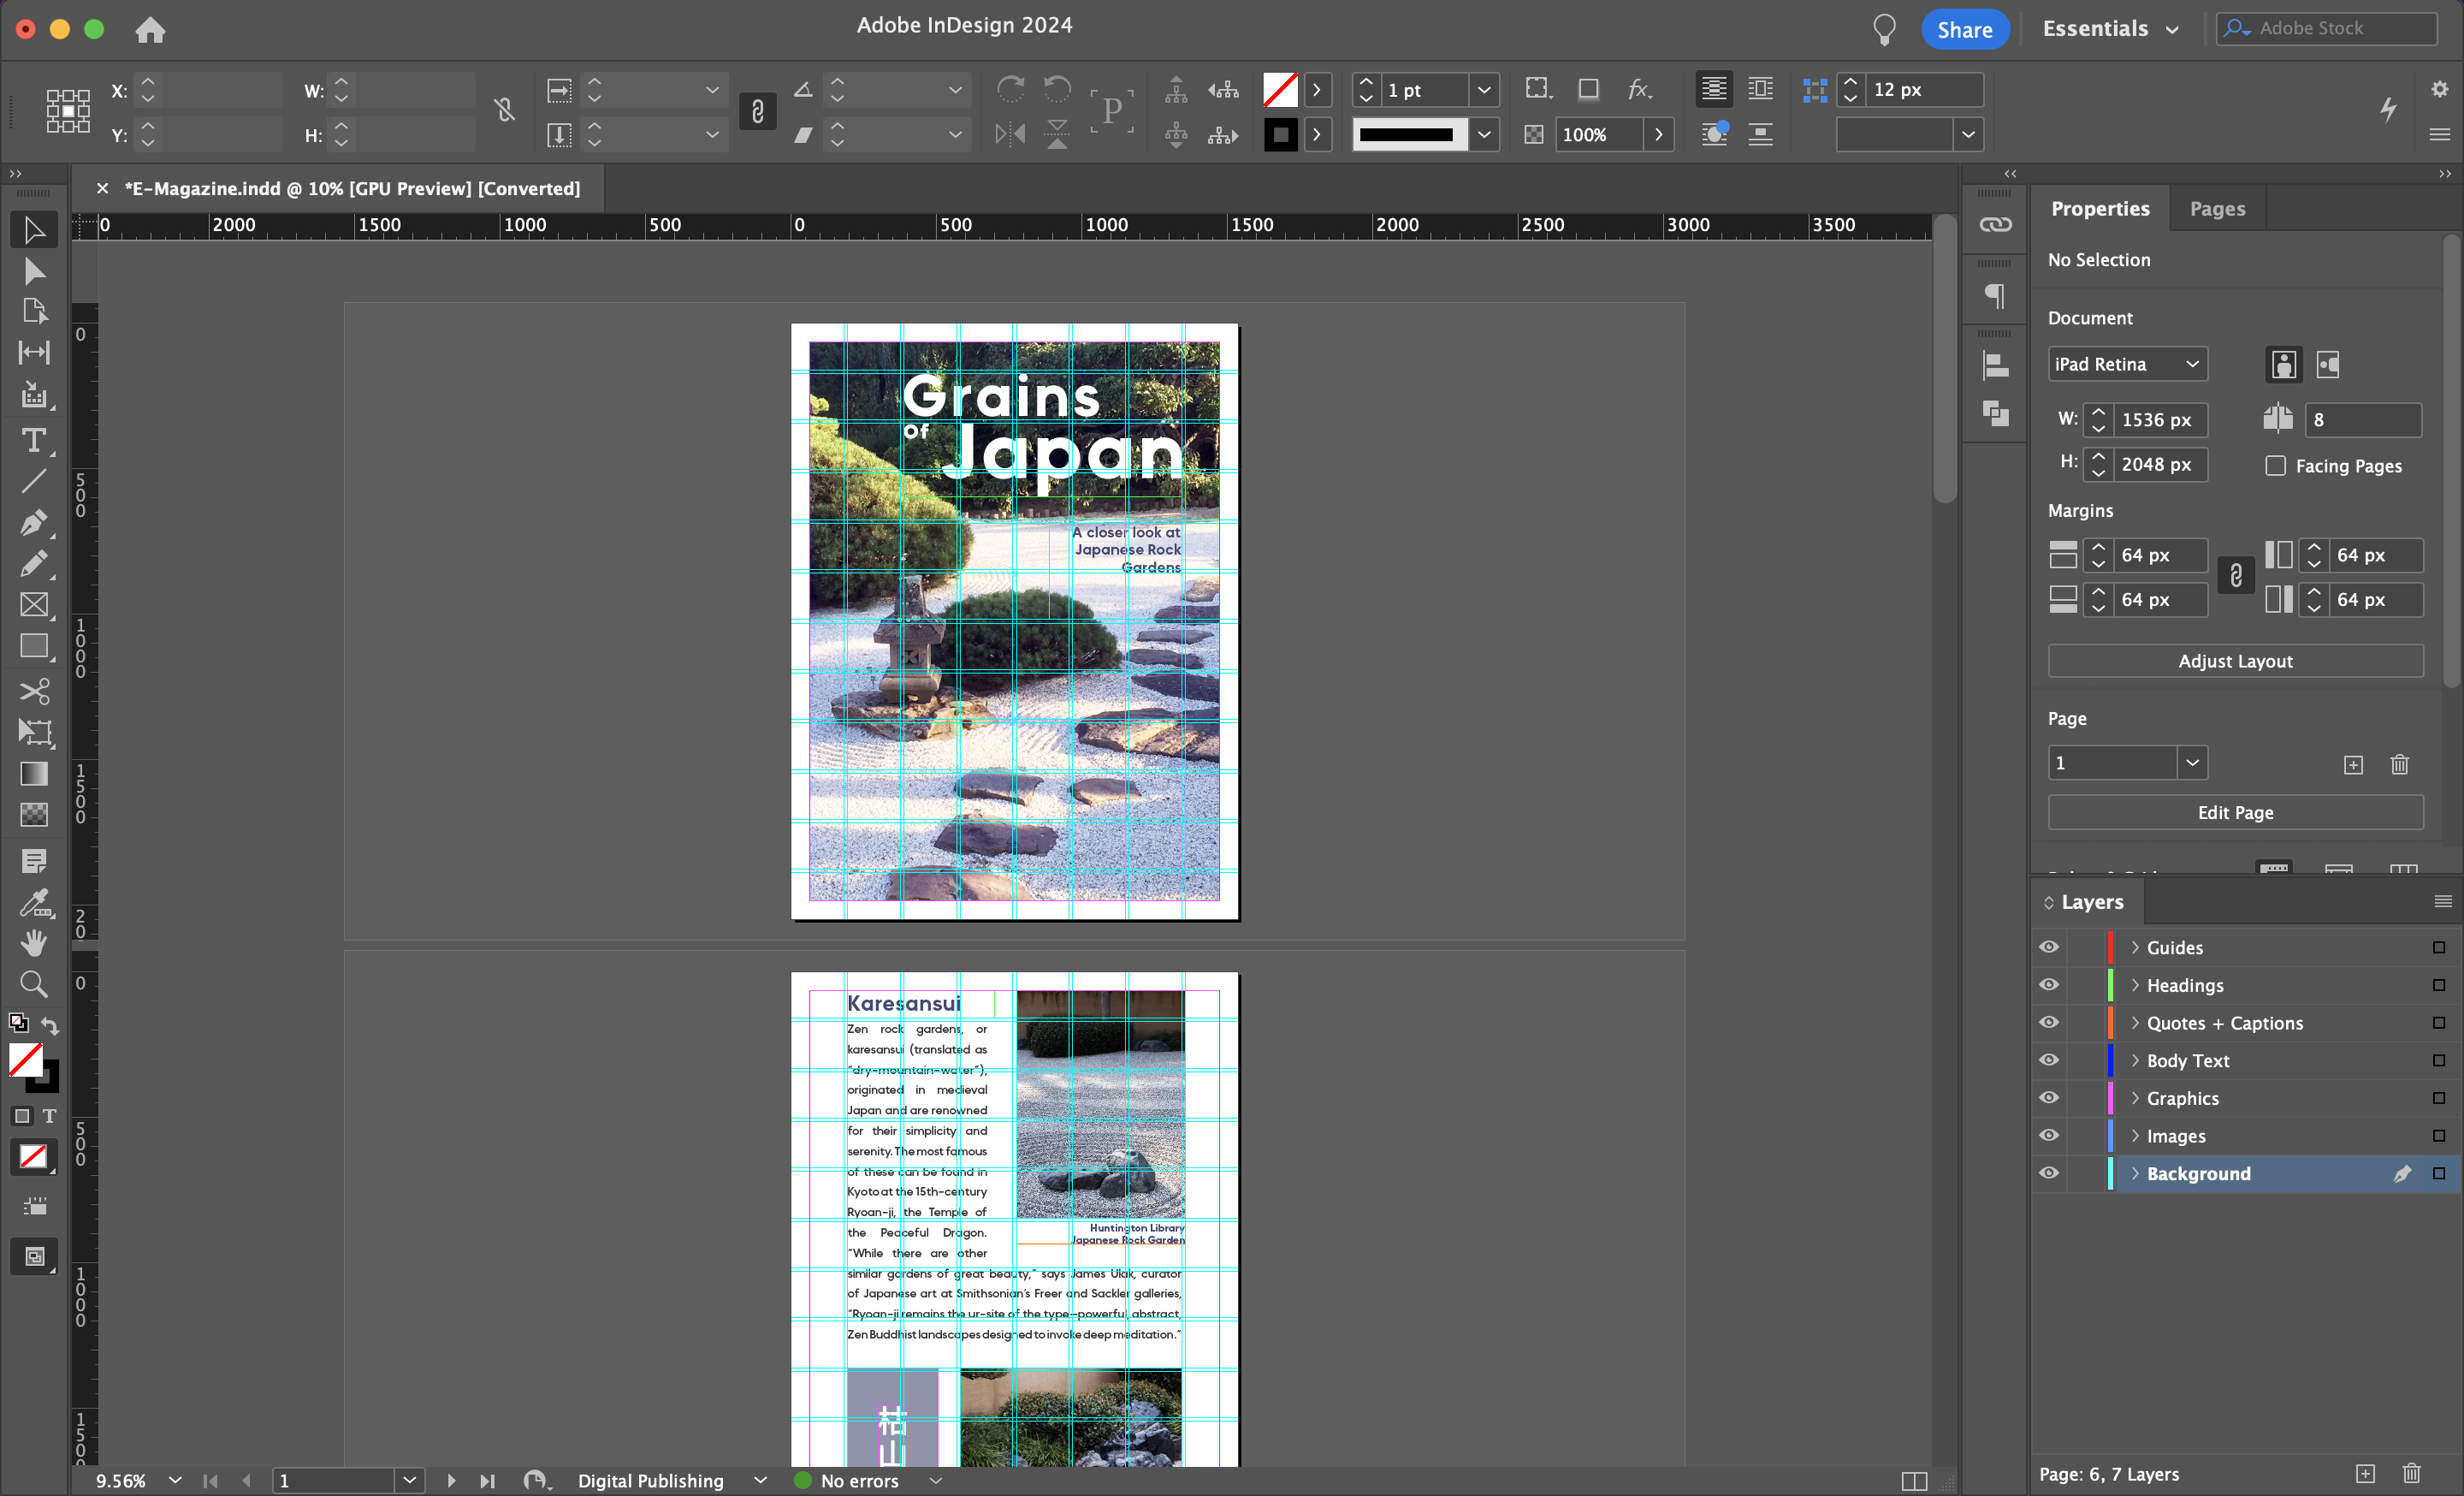Click the Adjust Layout button
Screen dimensions: 2464x1496
point(2235,661)
